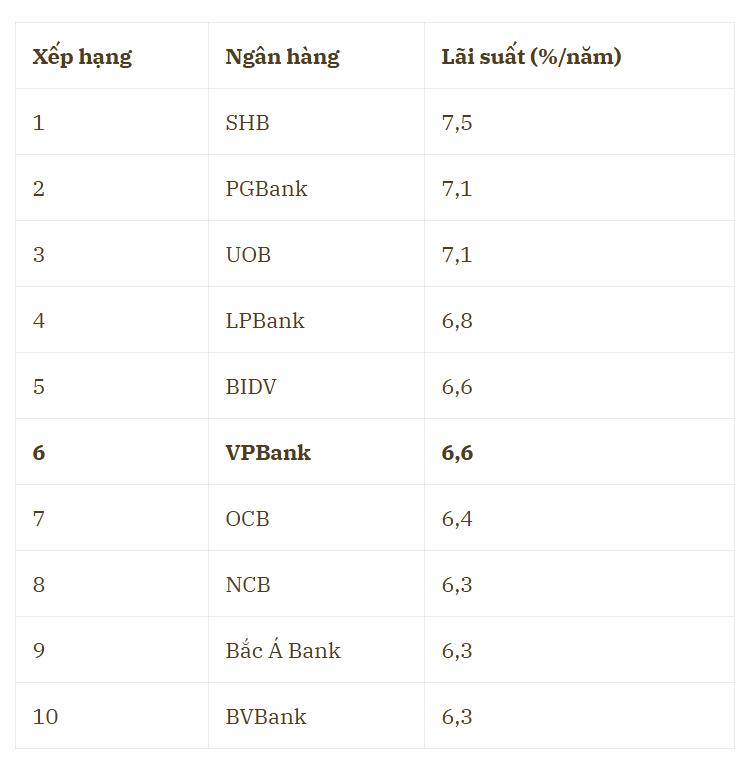This screenshot has width=754, height=758.
Task: Click rank number 10 cell
Action: 45,717
